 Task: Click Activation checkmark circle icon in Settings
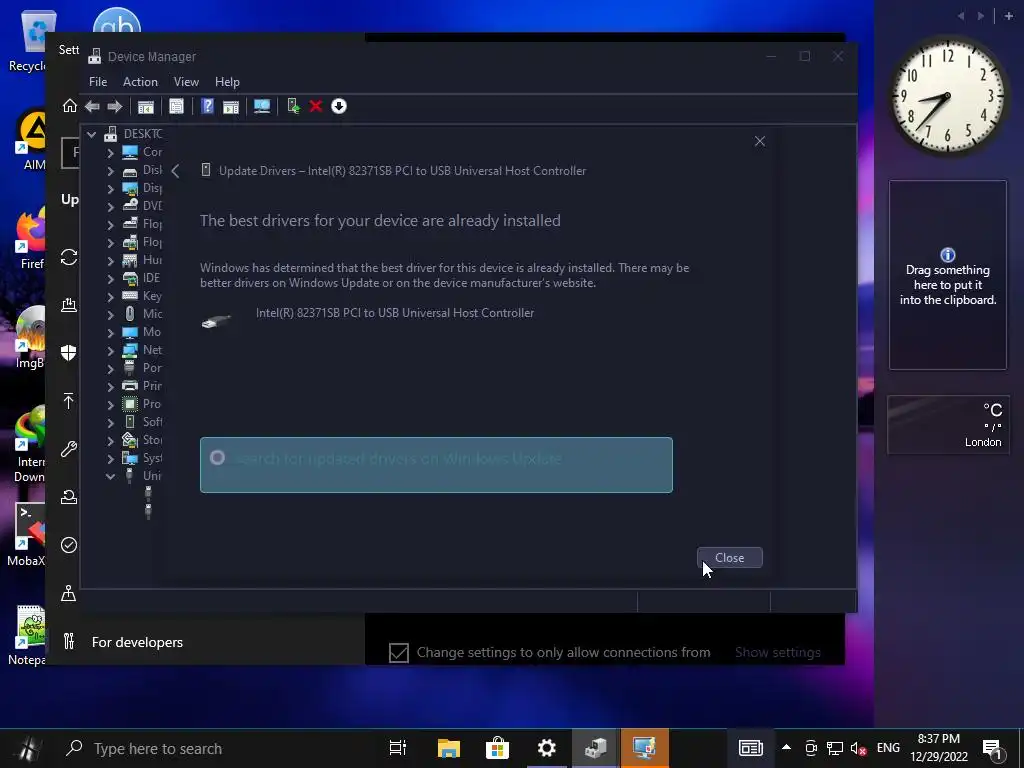69,545
